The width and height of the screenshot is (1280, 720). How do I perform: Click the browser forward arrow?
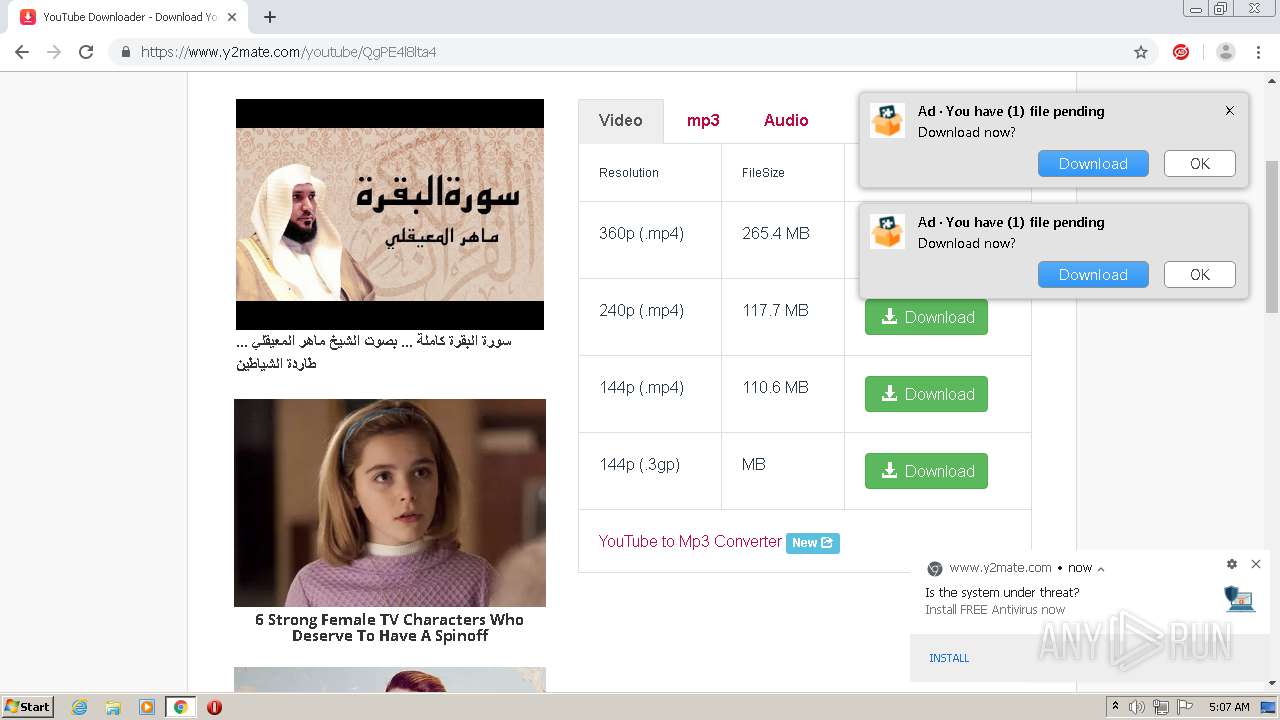[x=54, y=52]
